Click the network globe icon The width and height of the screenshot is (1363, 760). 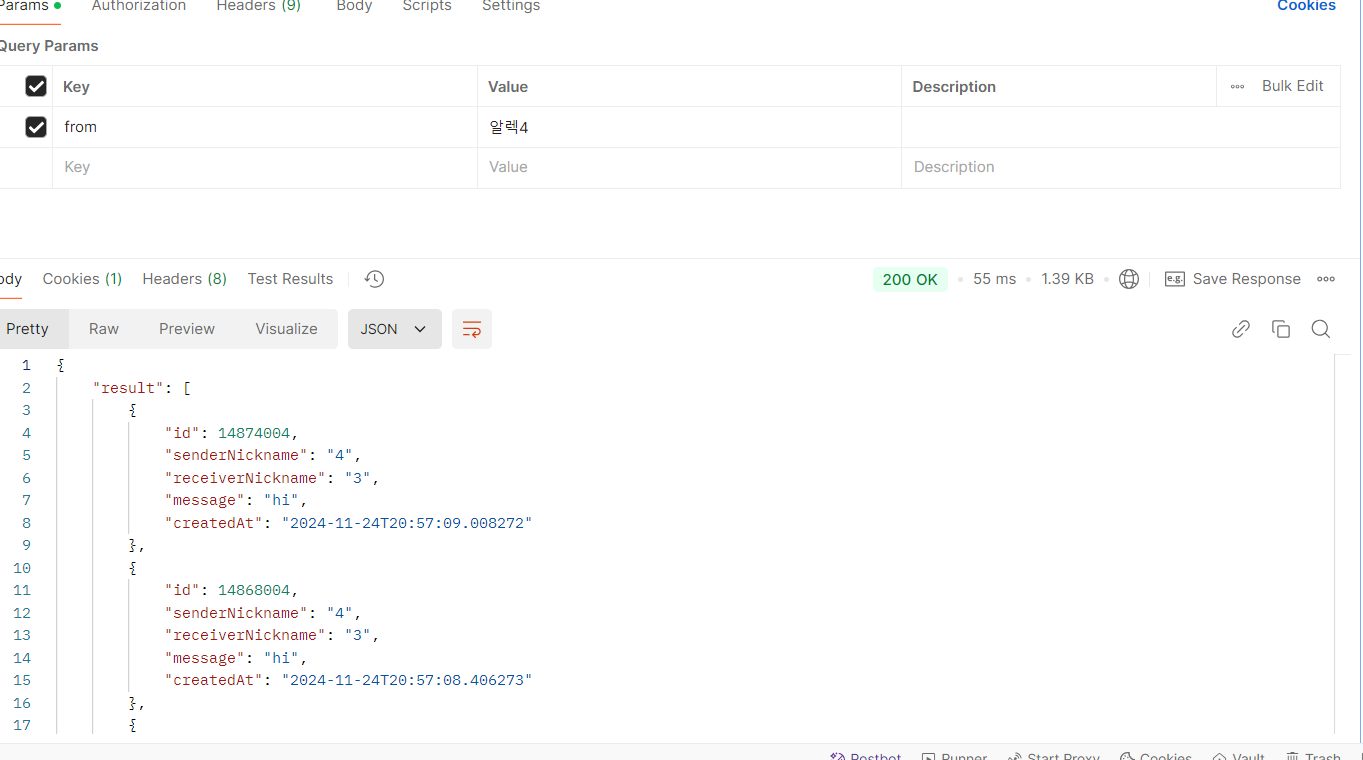tap(1129, 279)
